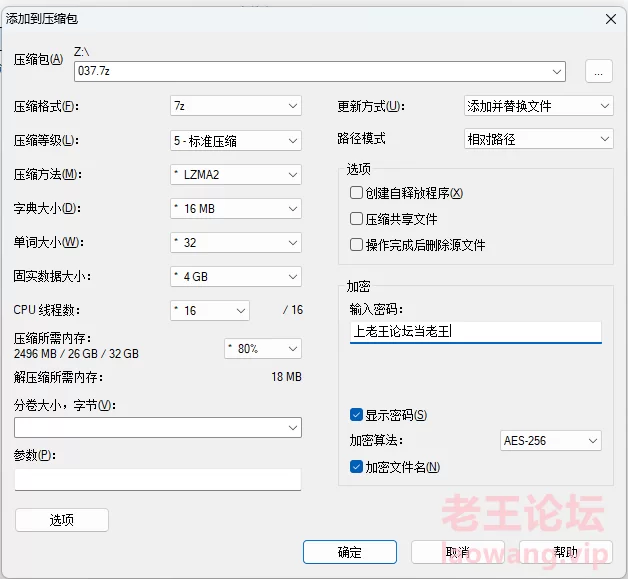628x579 pixels.
Task: Toggle the 加密文件名 checkbox
Action: pyautogui.click(x=357, y=467)
